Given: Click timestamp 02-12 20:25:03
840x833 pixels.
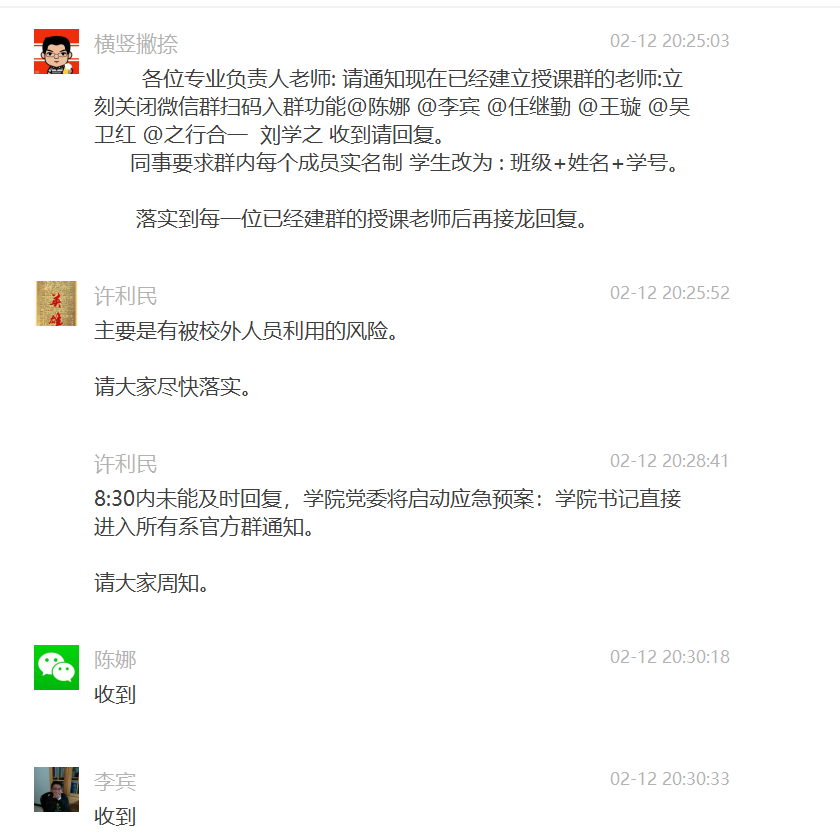Looking at the screenshot, I should coord(670,41).
